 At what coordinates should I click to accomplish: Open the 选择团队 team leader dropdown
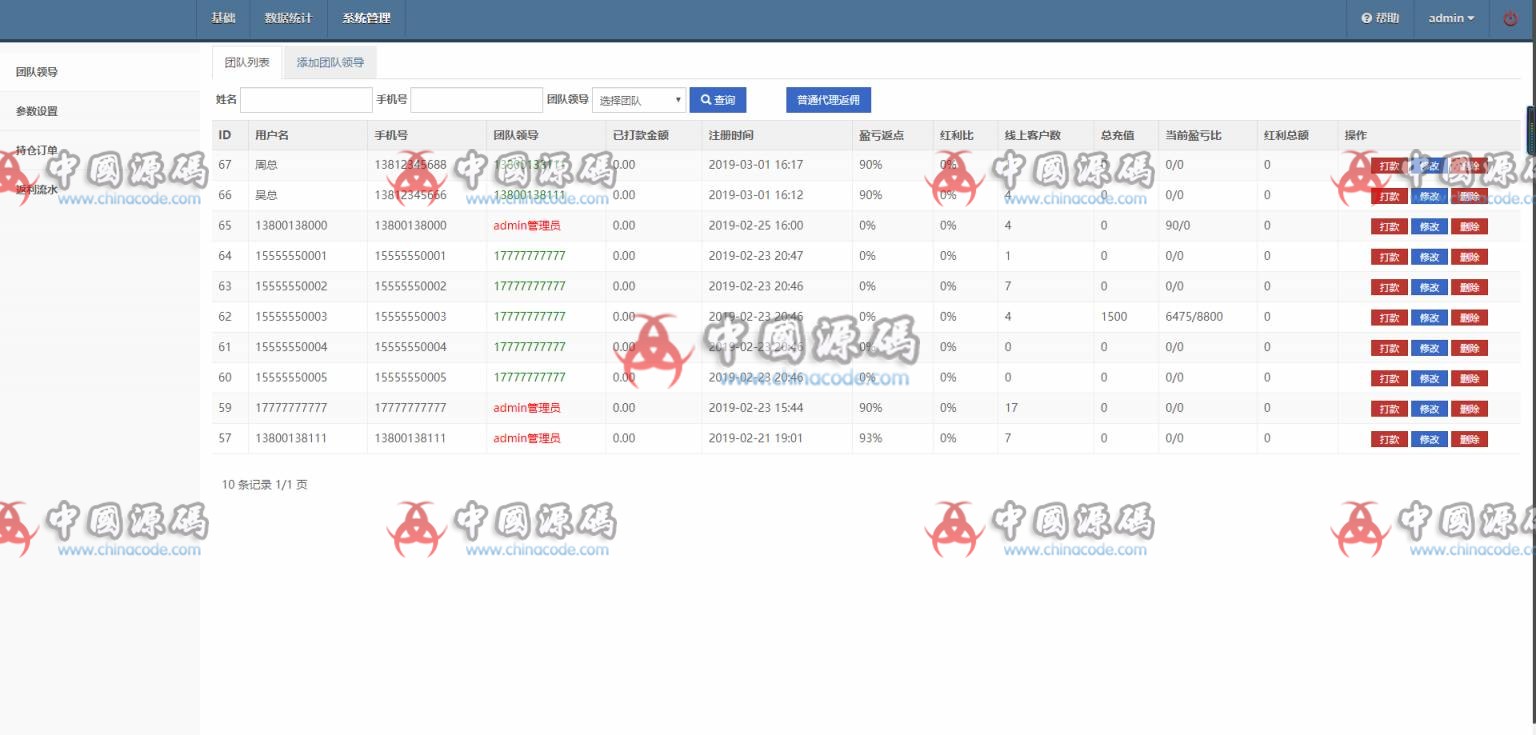[638, 99]
